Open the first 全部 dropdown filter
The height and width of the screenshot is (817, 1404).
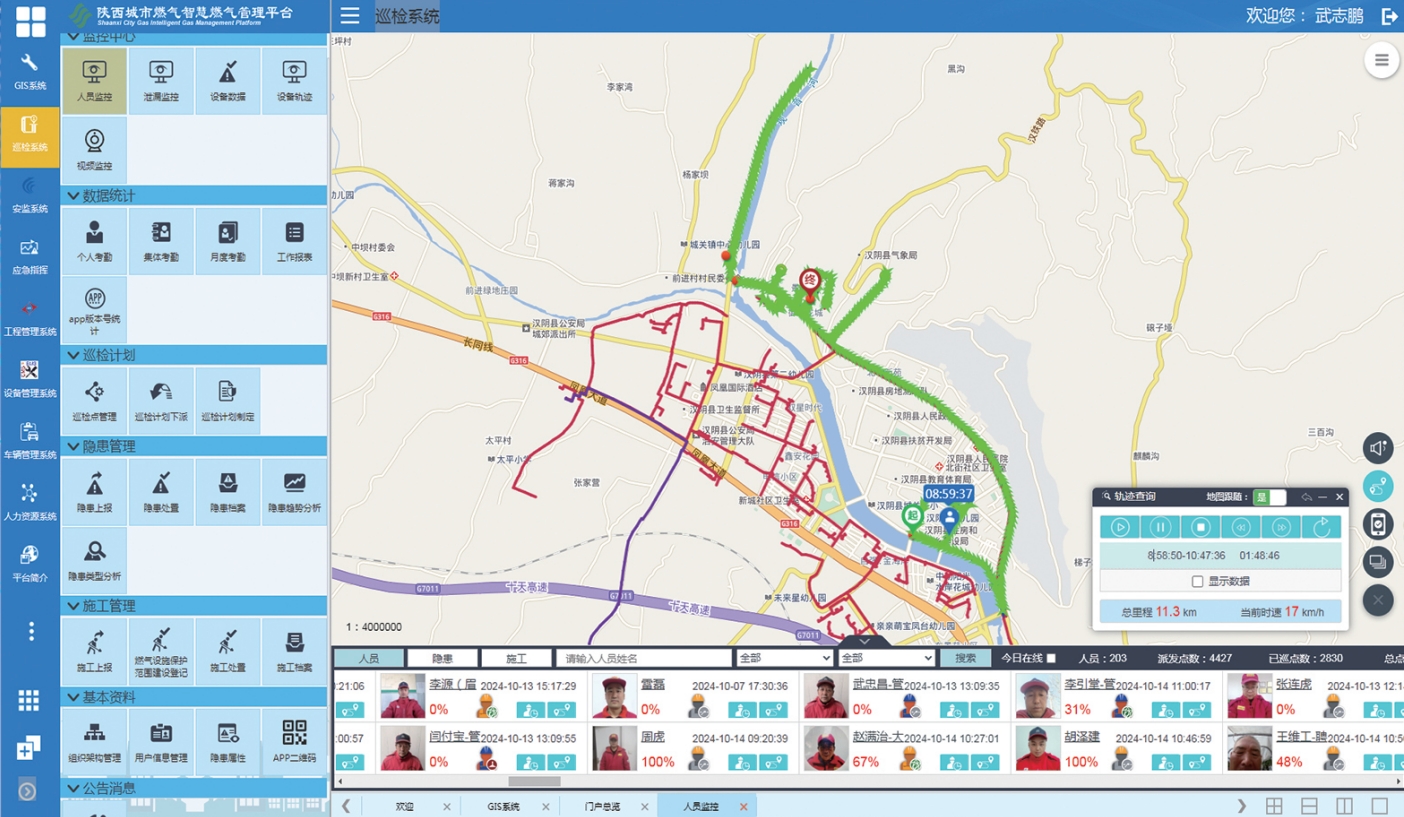(784, 658)
